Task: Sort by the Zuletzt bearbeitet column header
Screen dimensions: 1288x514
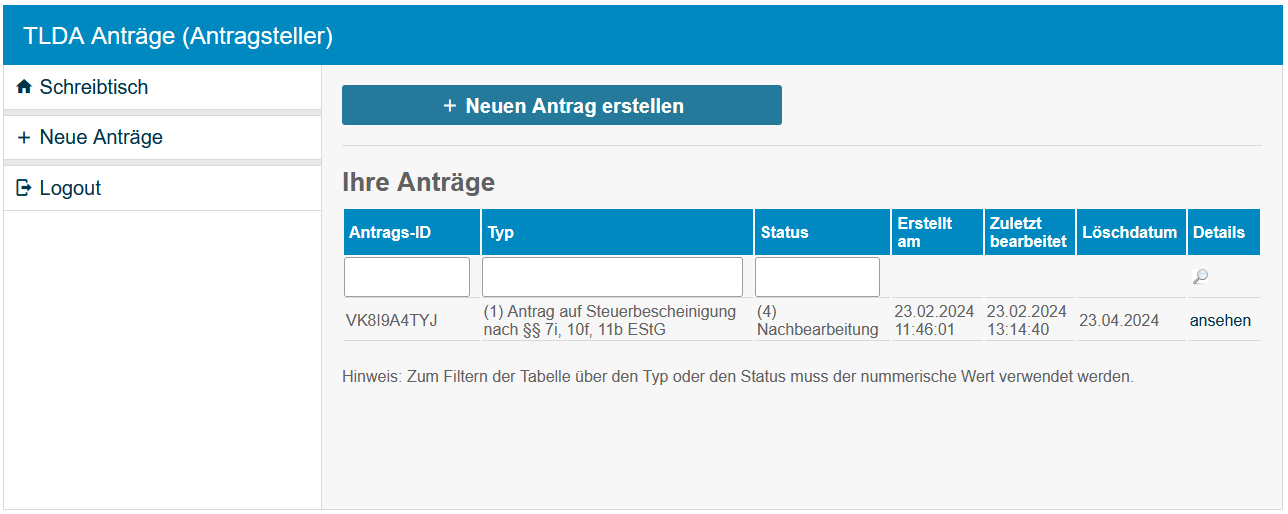Action: tap(1028, 232)
